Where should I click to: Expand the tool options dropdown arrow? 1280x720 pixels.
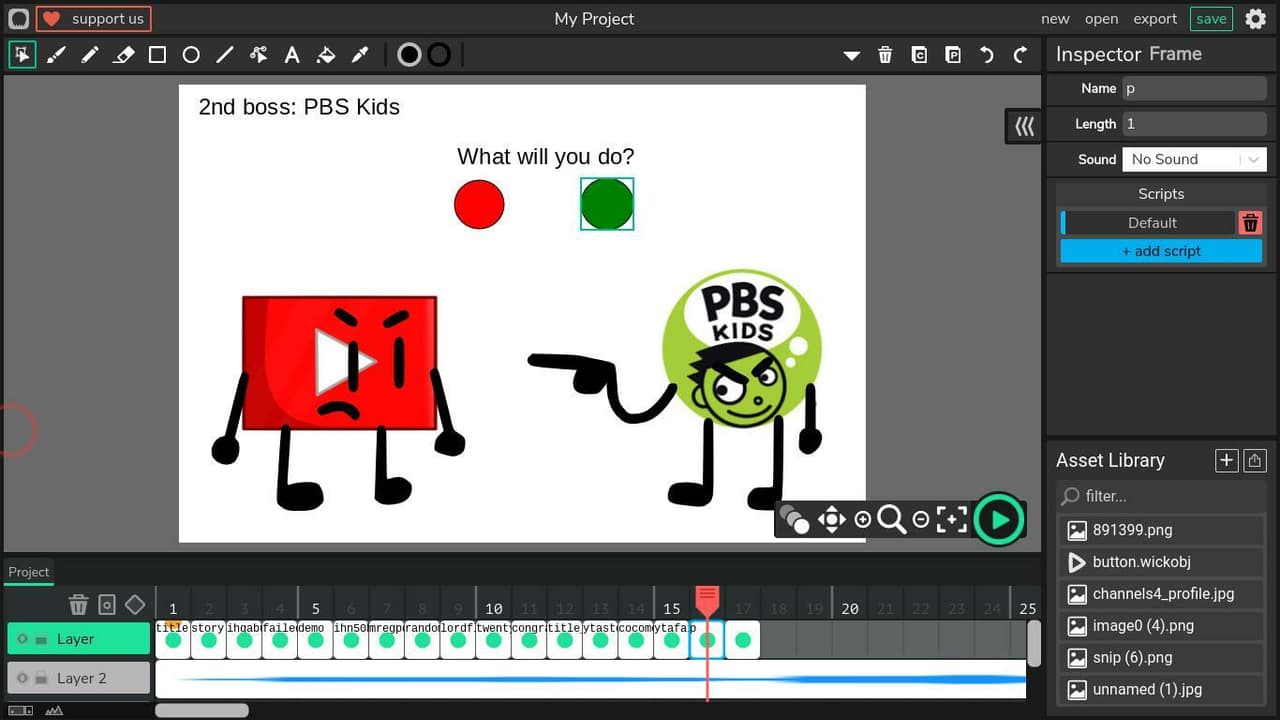point(851,56)
